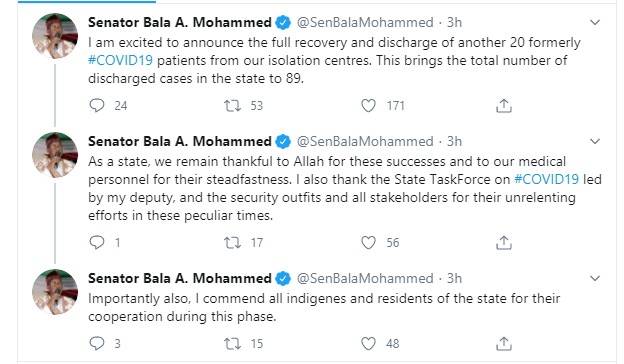Retweet the first tweet with 53 retweets
The image size is (624, 364).
pos(232,105)
